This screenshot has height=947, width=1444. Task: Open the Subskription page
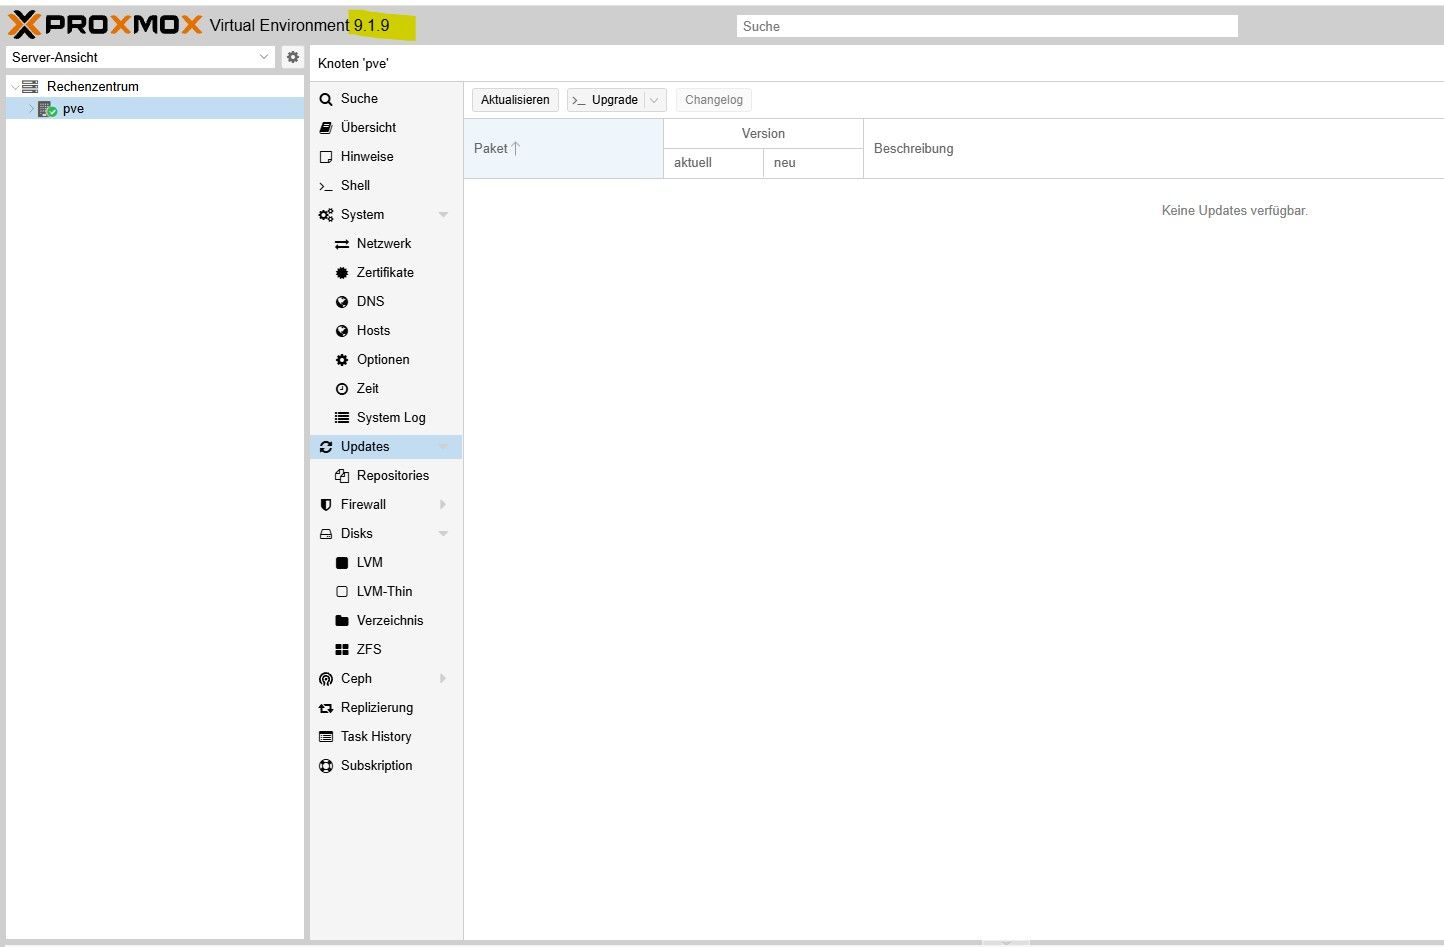pyautogui.click(x=386, y=766)
